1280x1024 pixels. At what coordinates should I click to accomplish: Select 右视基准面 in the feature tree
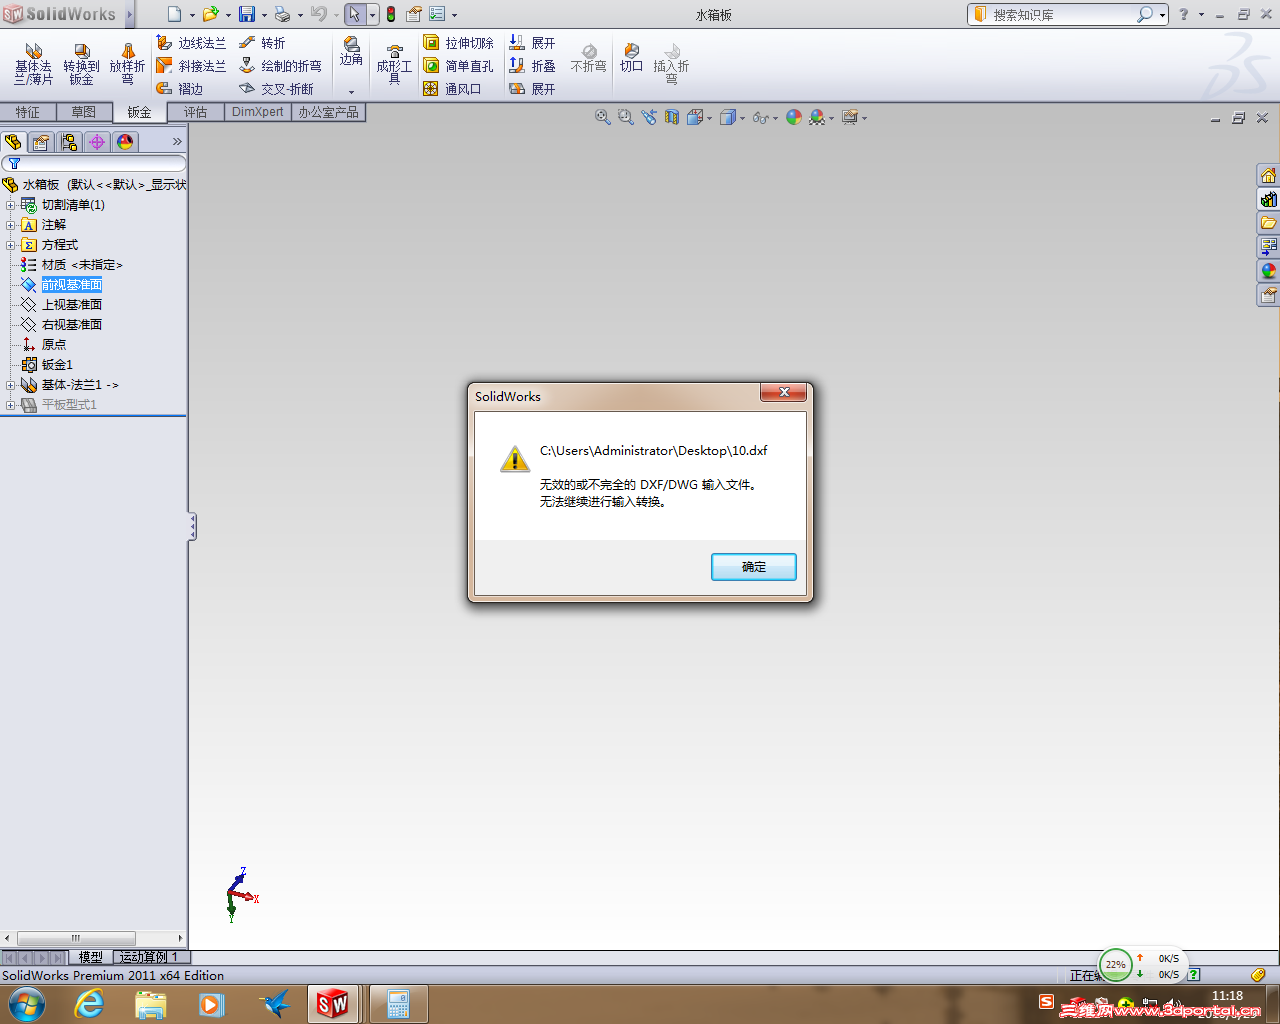(72, 325)
